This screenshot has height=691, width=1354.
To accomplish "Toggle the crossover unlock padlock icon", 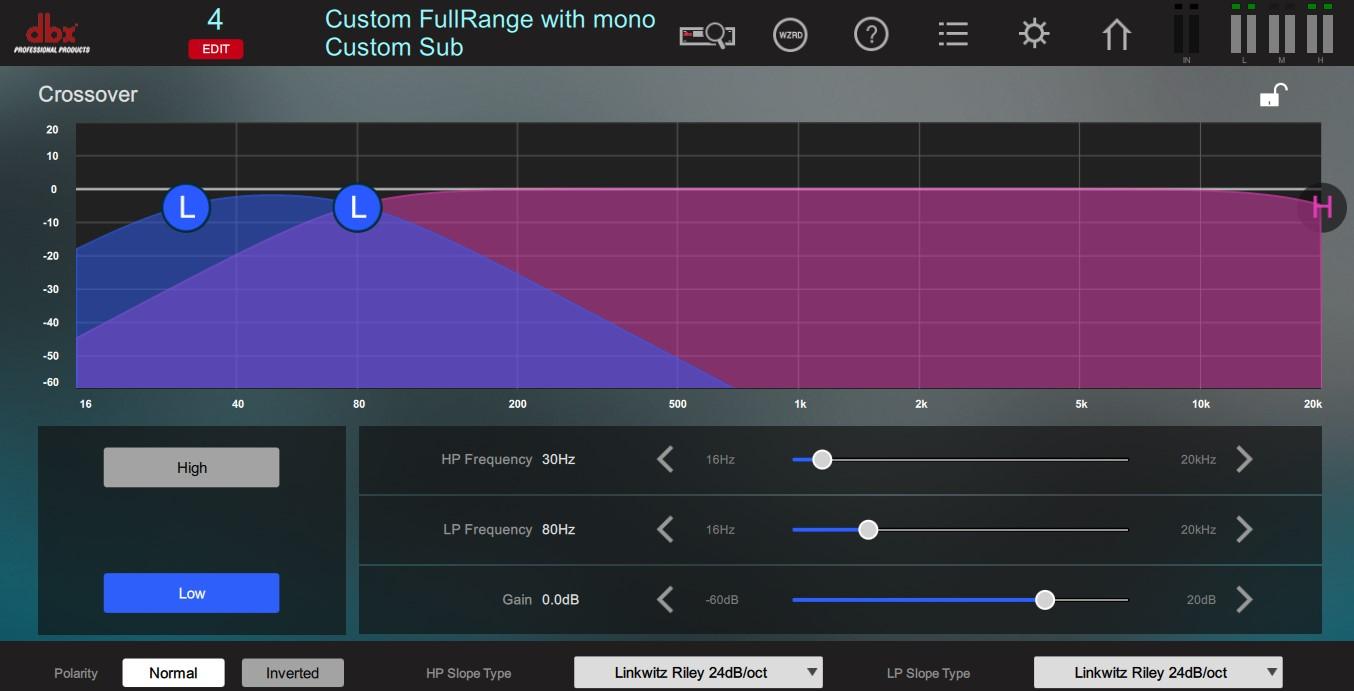I will [1272, 95].
